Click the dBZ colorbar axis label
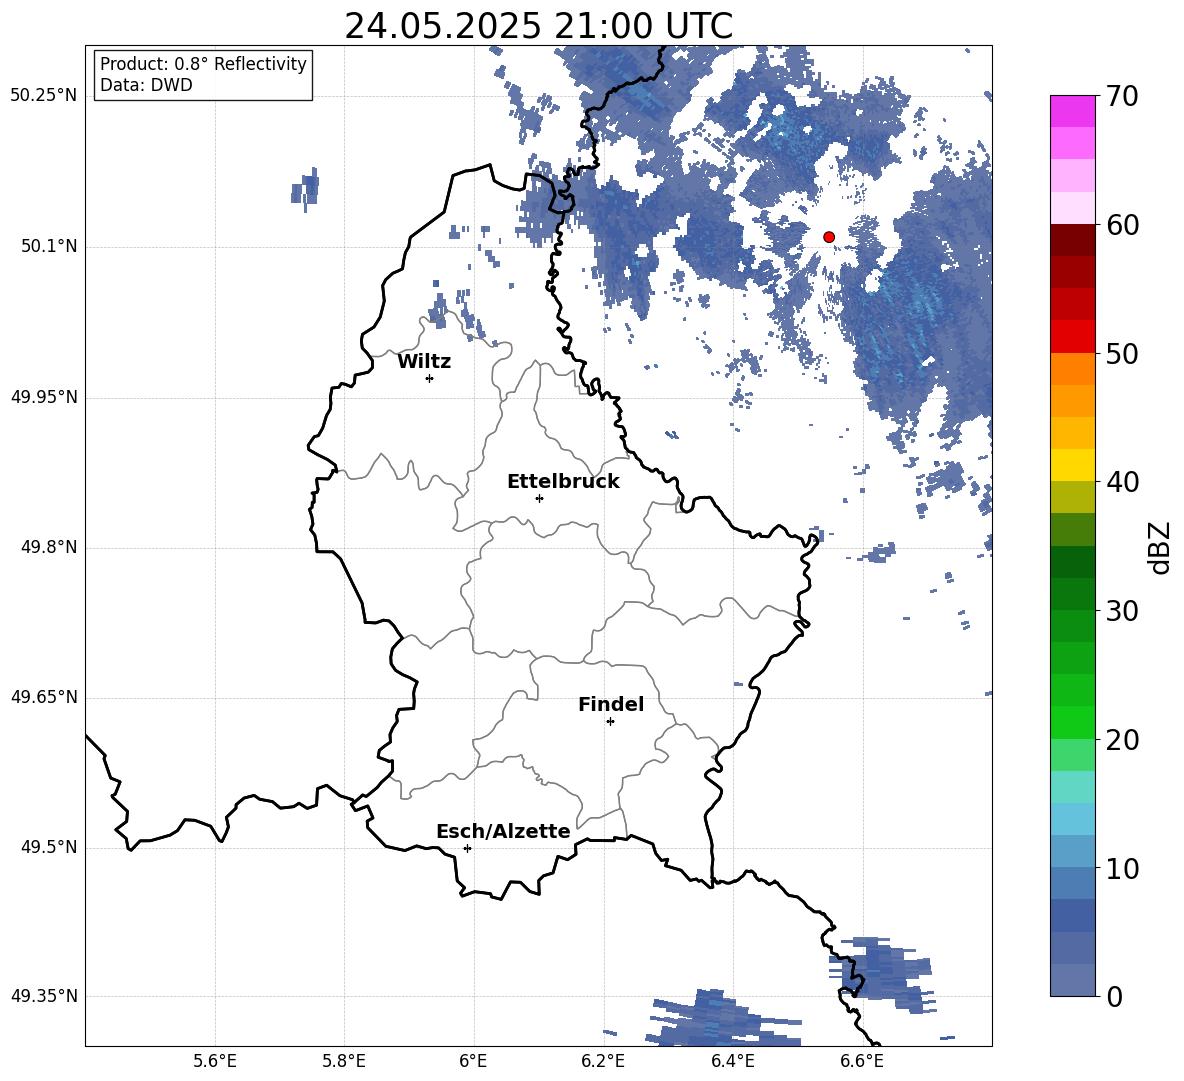The width and height of the screenshot is (1184, 1081). 1160,547
